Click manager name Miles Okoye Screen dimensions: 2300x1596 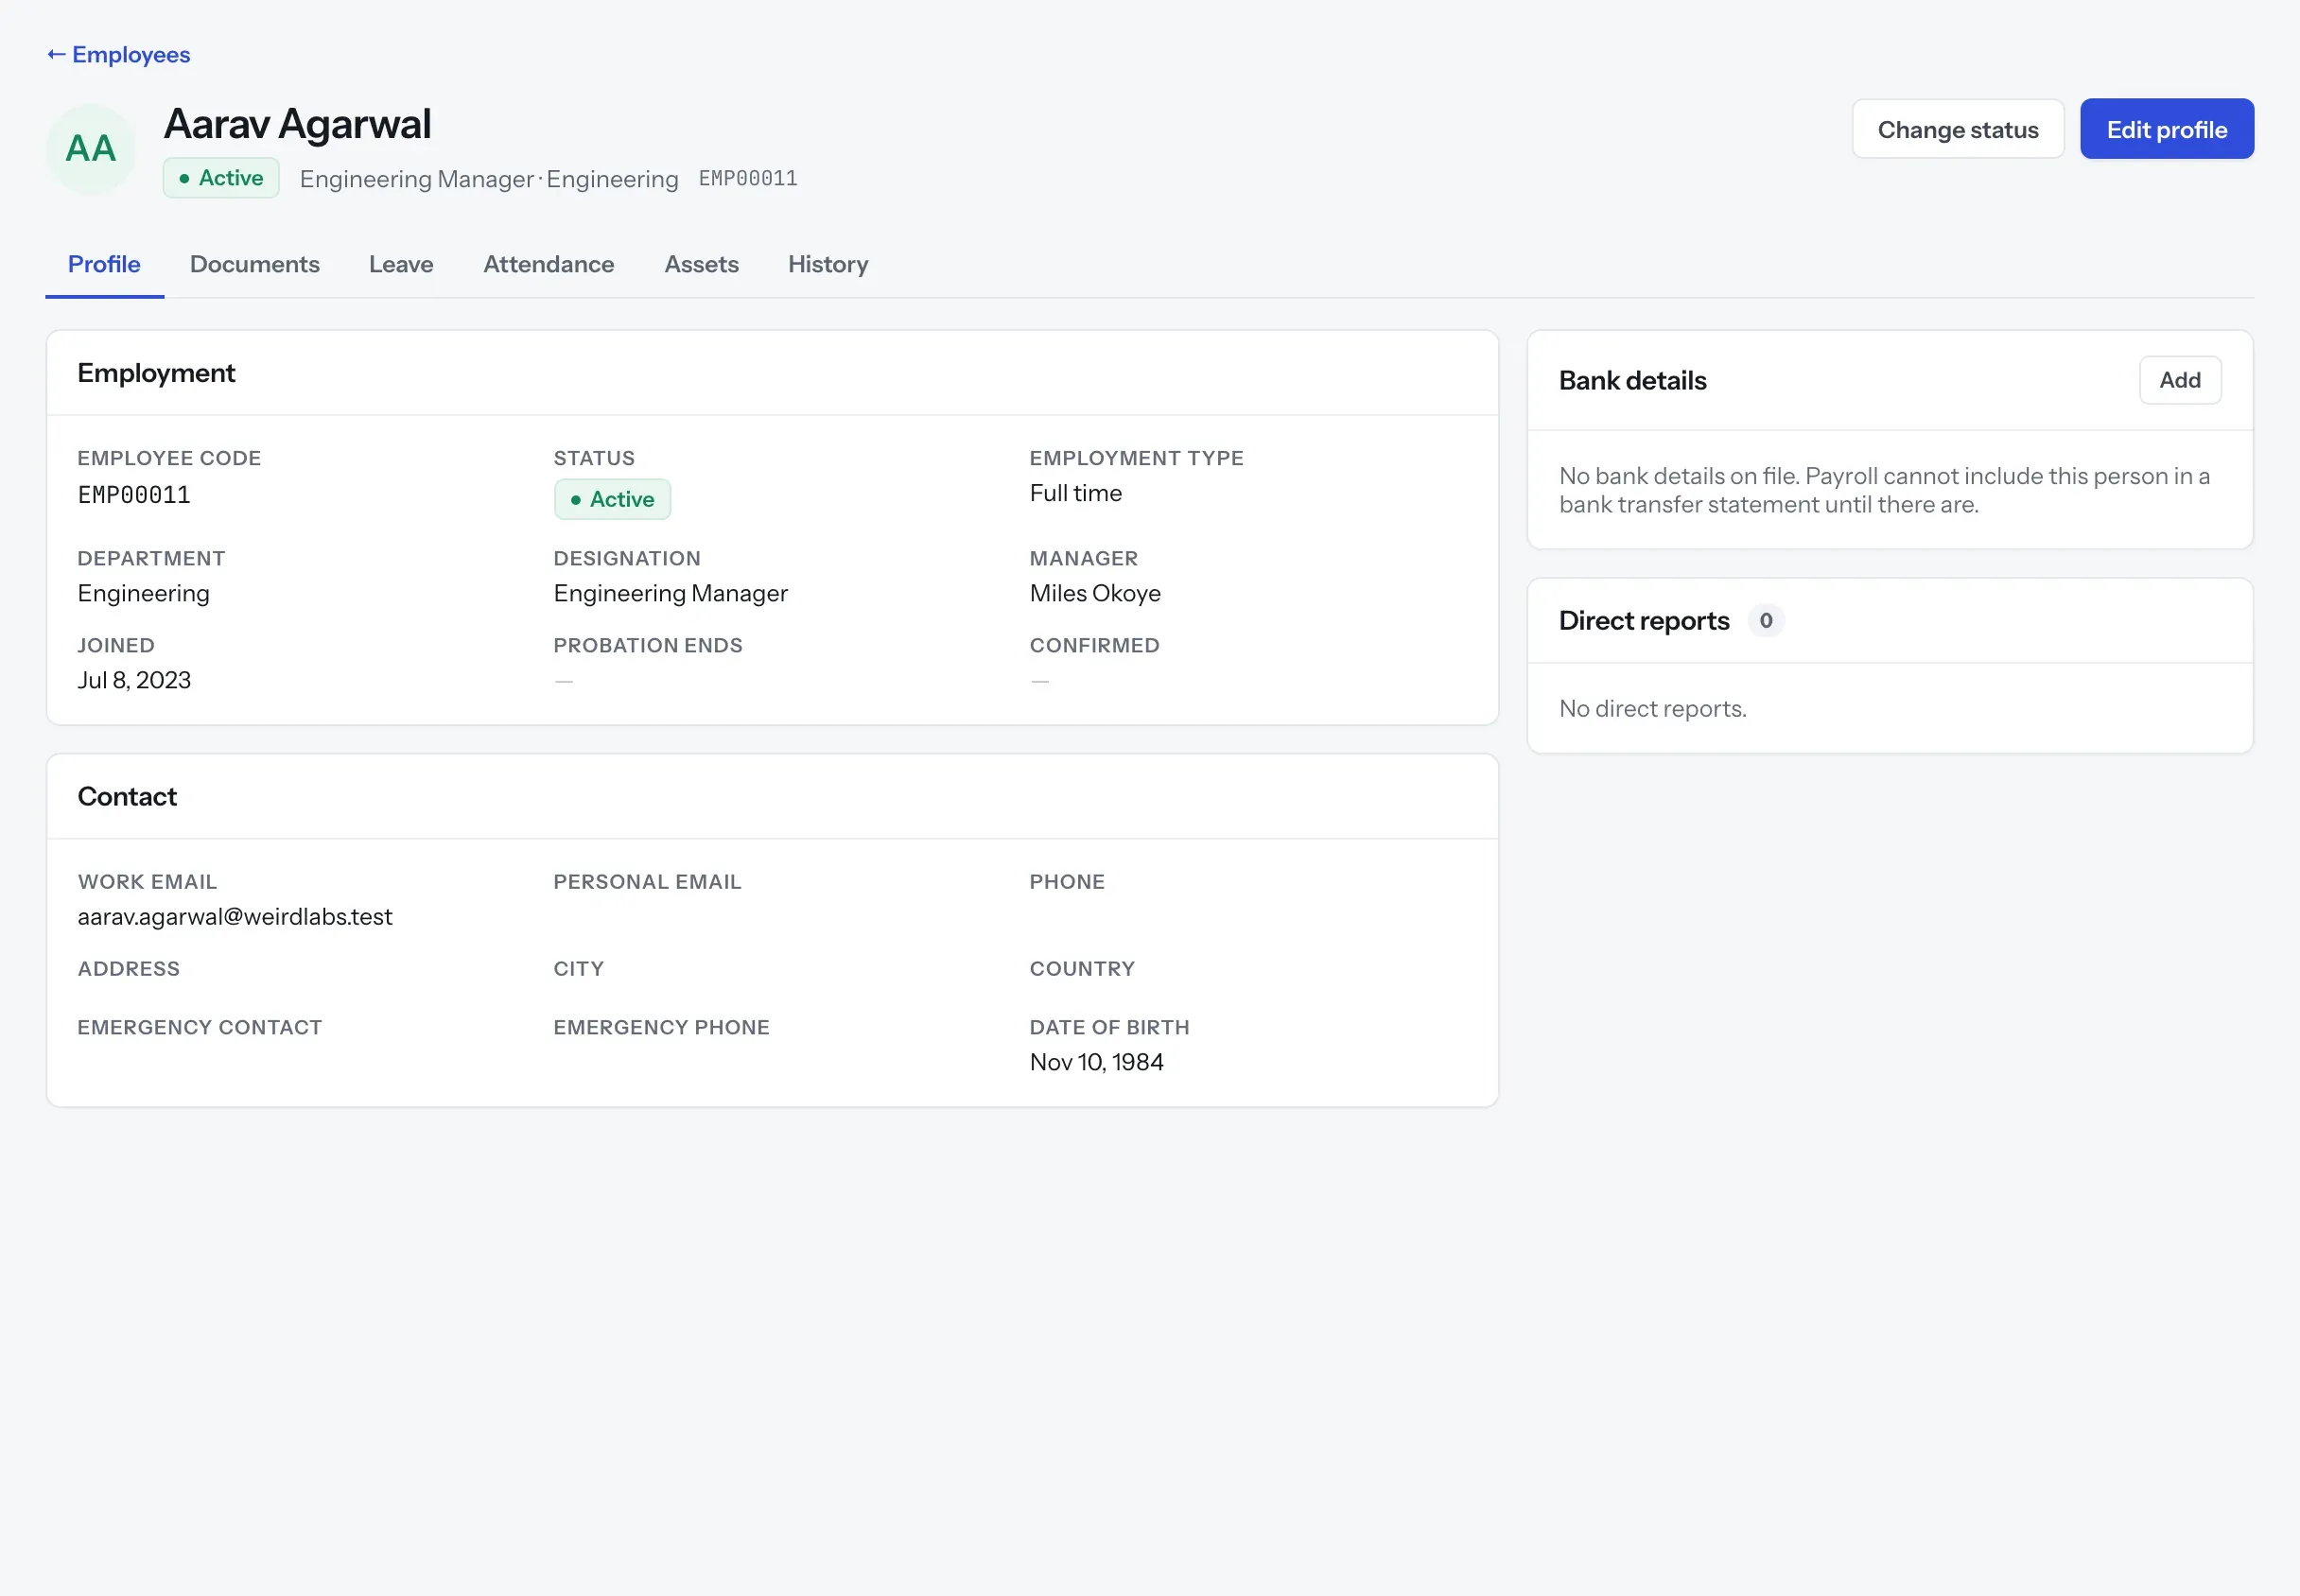[1095, 593]
